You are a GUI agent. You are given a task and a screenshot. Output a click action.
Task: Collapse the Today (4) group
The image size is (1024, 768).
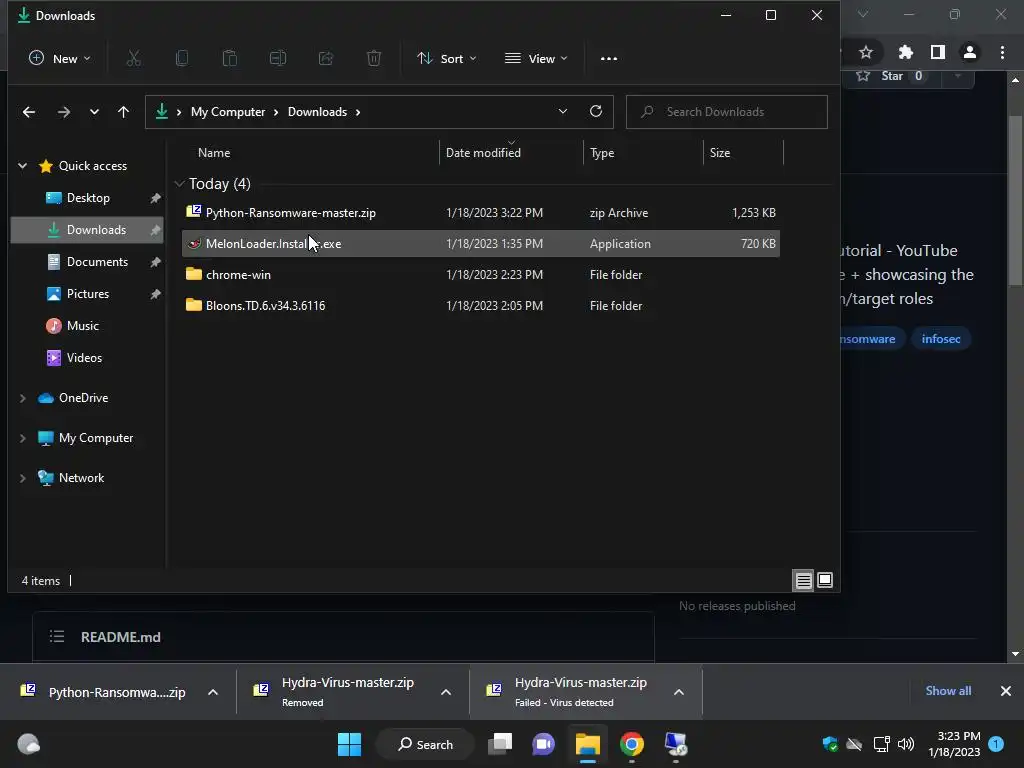pos(180,184)
